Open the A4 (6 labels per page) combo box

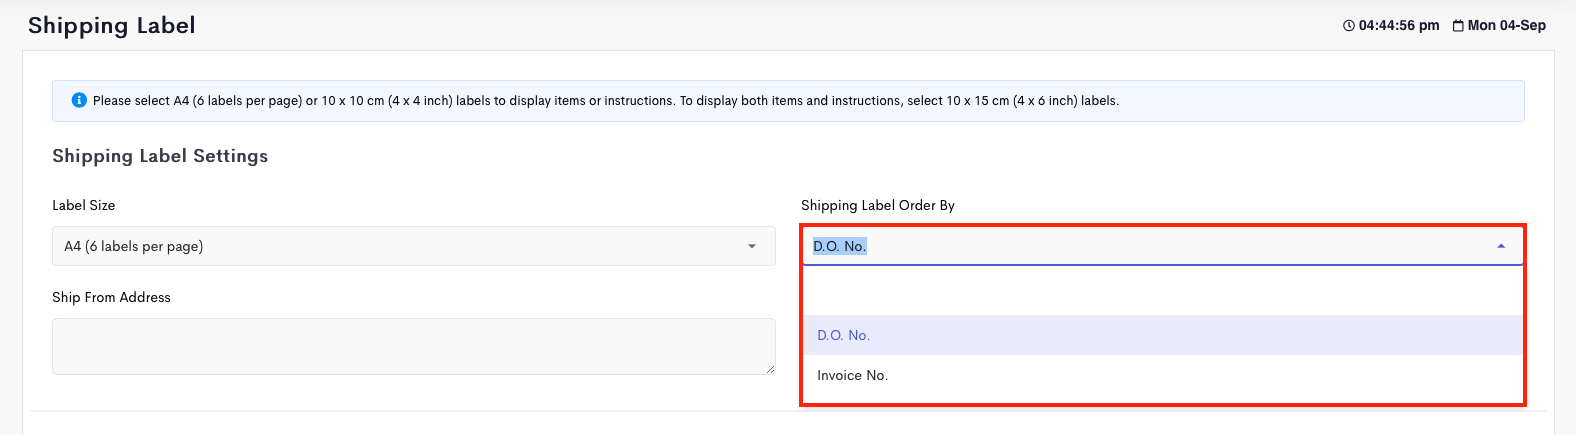click(x=414, y=246)
